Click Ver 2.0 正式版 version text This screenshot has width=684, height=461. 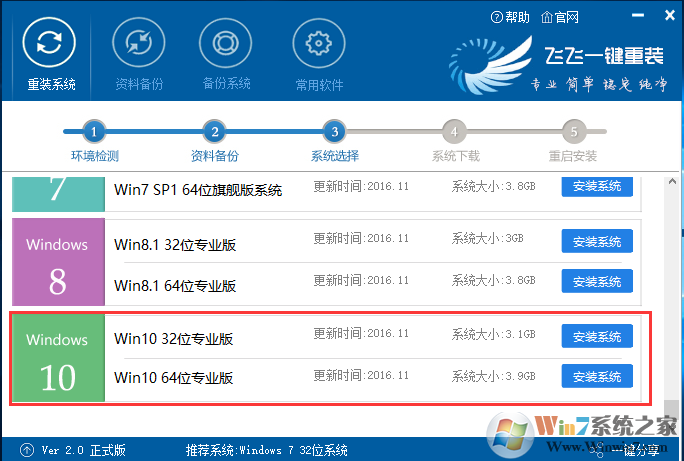click(x=83, y=450)
